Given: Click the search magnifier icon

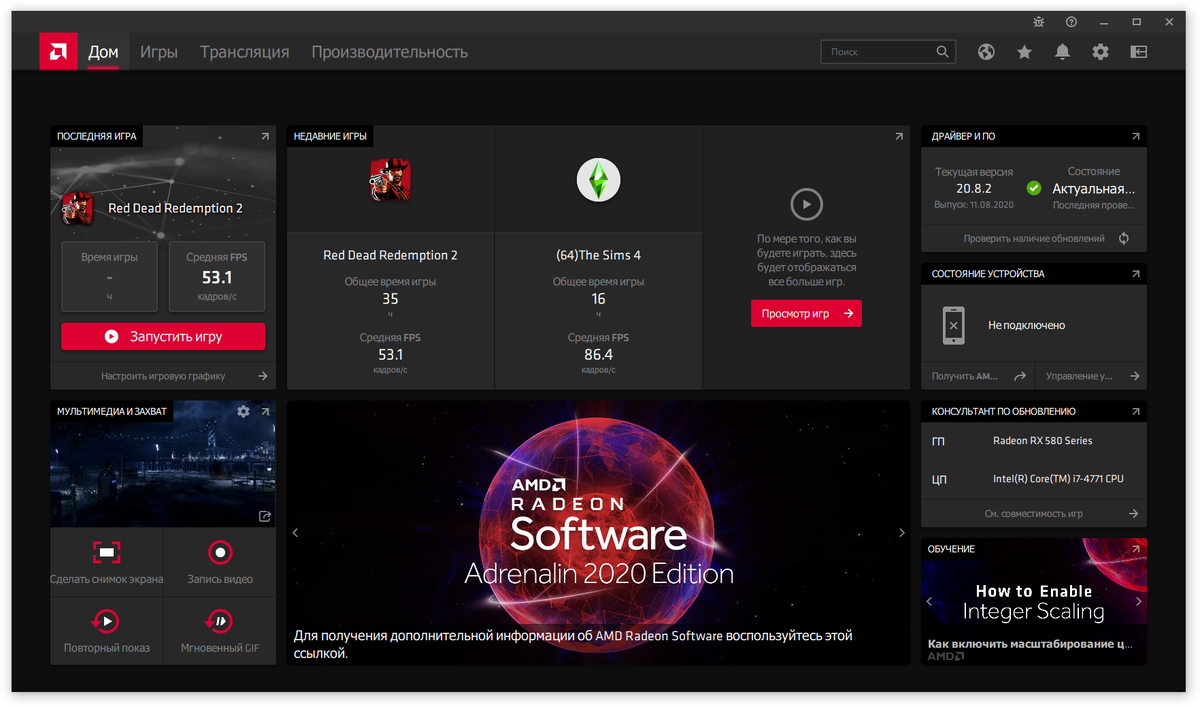Looking at the screenshot, I should [x=942, y=52].
